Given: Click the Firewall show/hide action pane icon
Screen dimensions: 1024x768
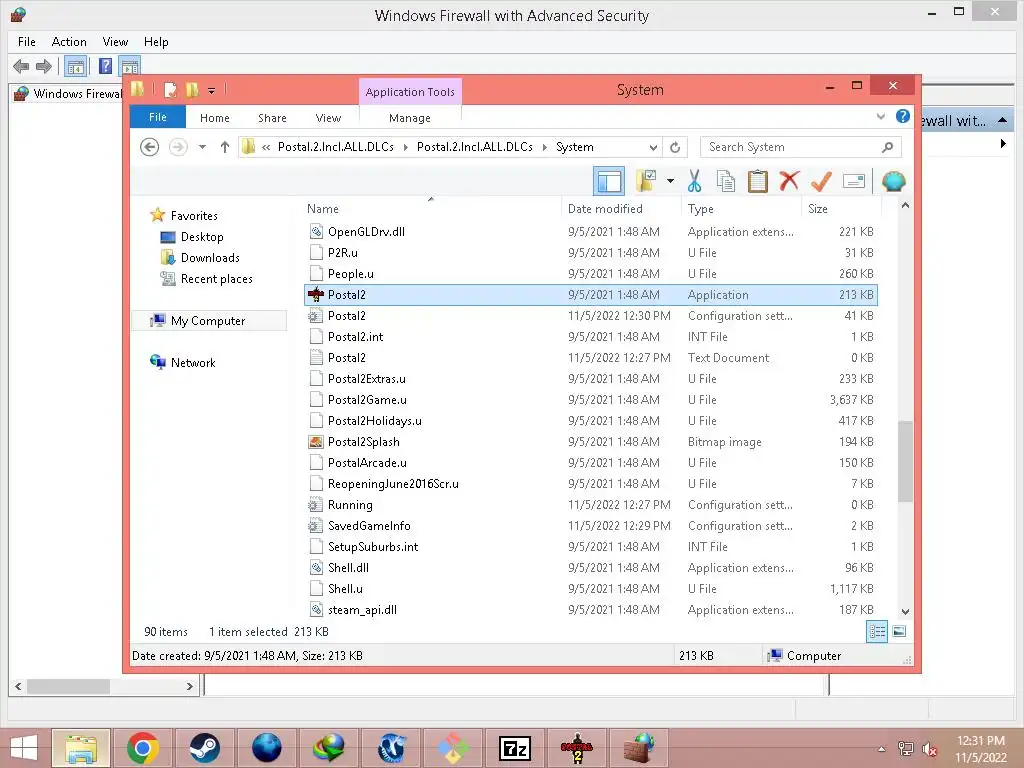Looking at the screenshot, I should point(130,66).
